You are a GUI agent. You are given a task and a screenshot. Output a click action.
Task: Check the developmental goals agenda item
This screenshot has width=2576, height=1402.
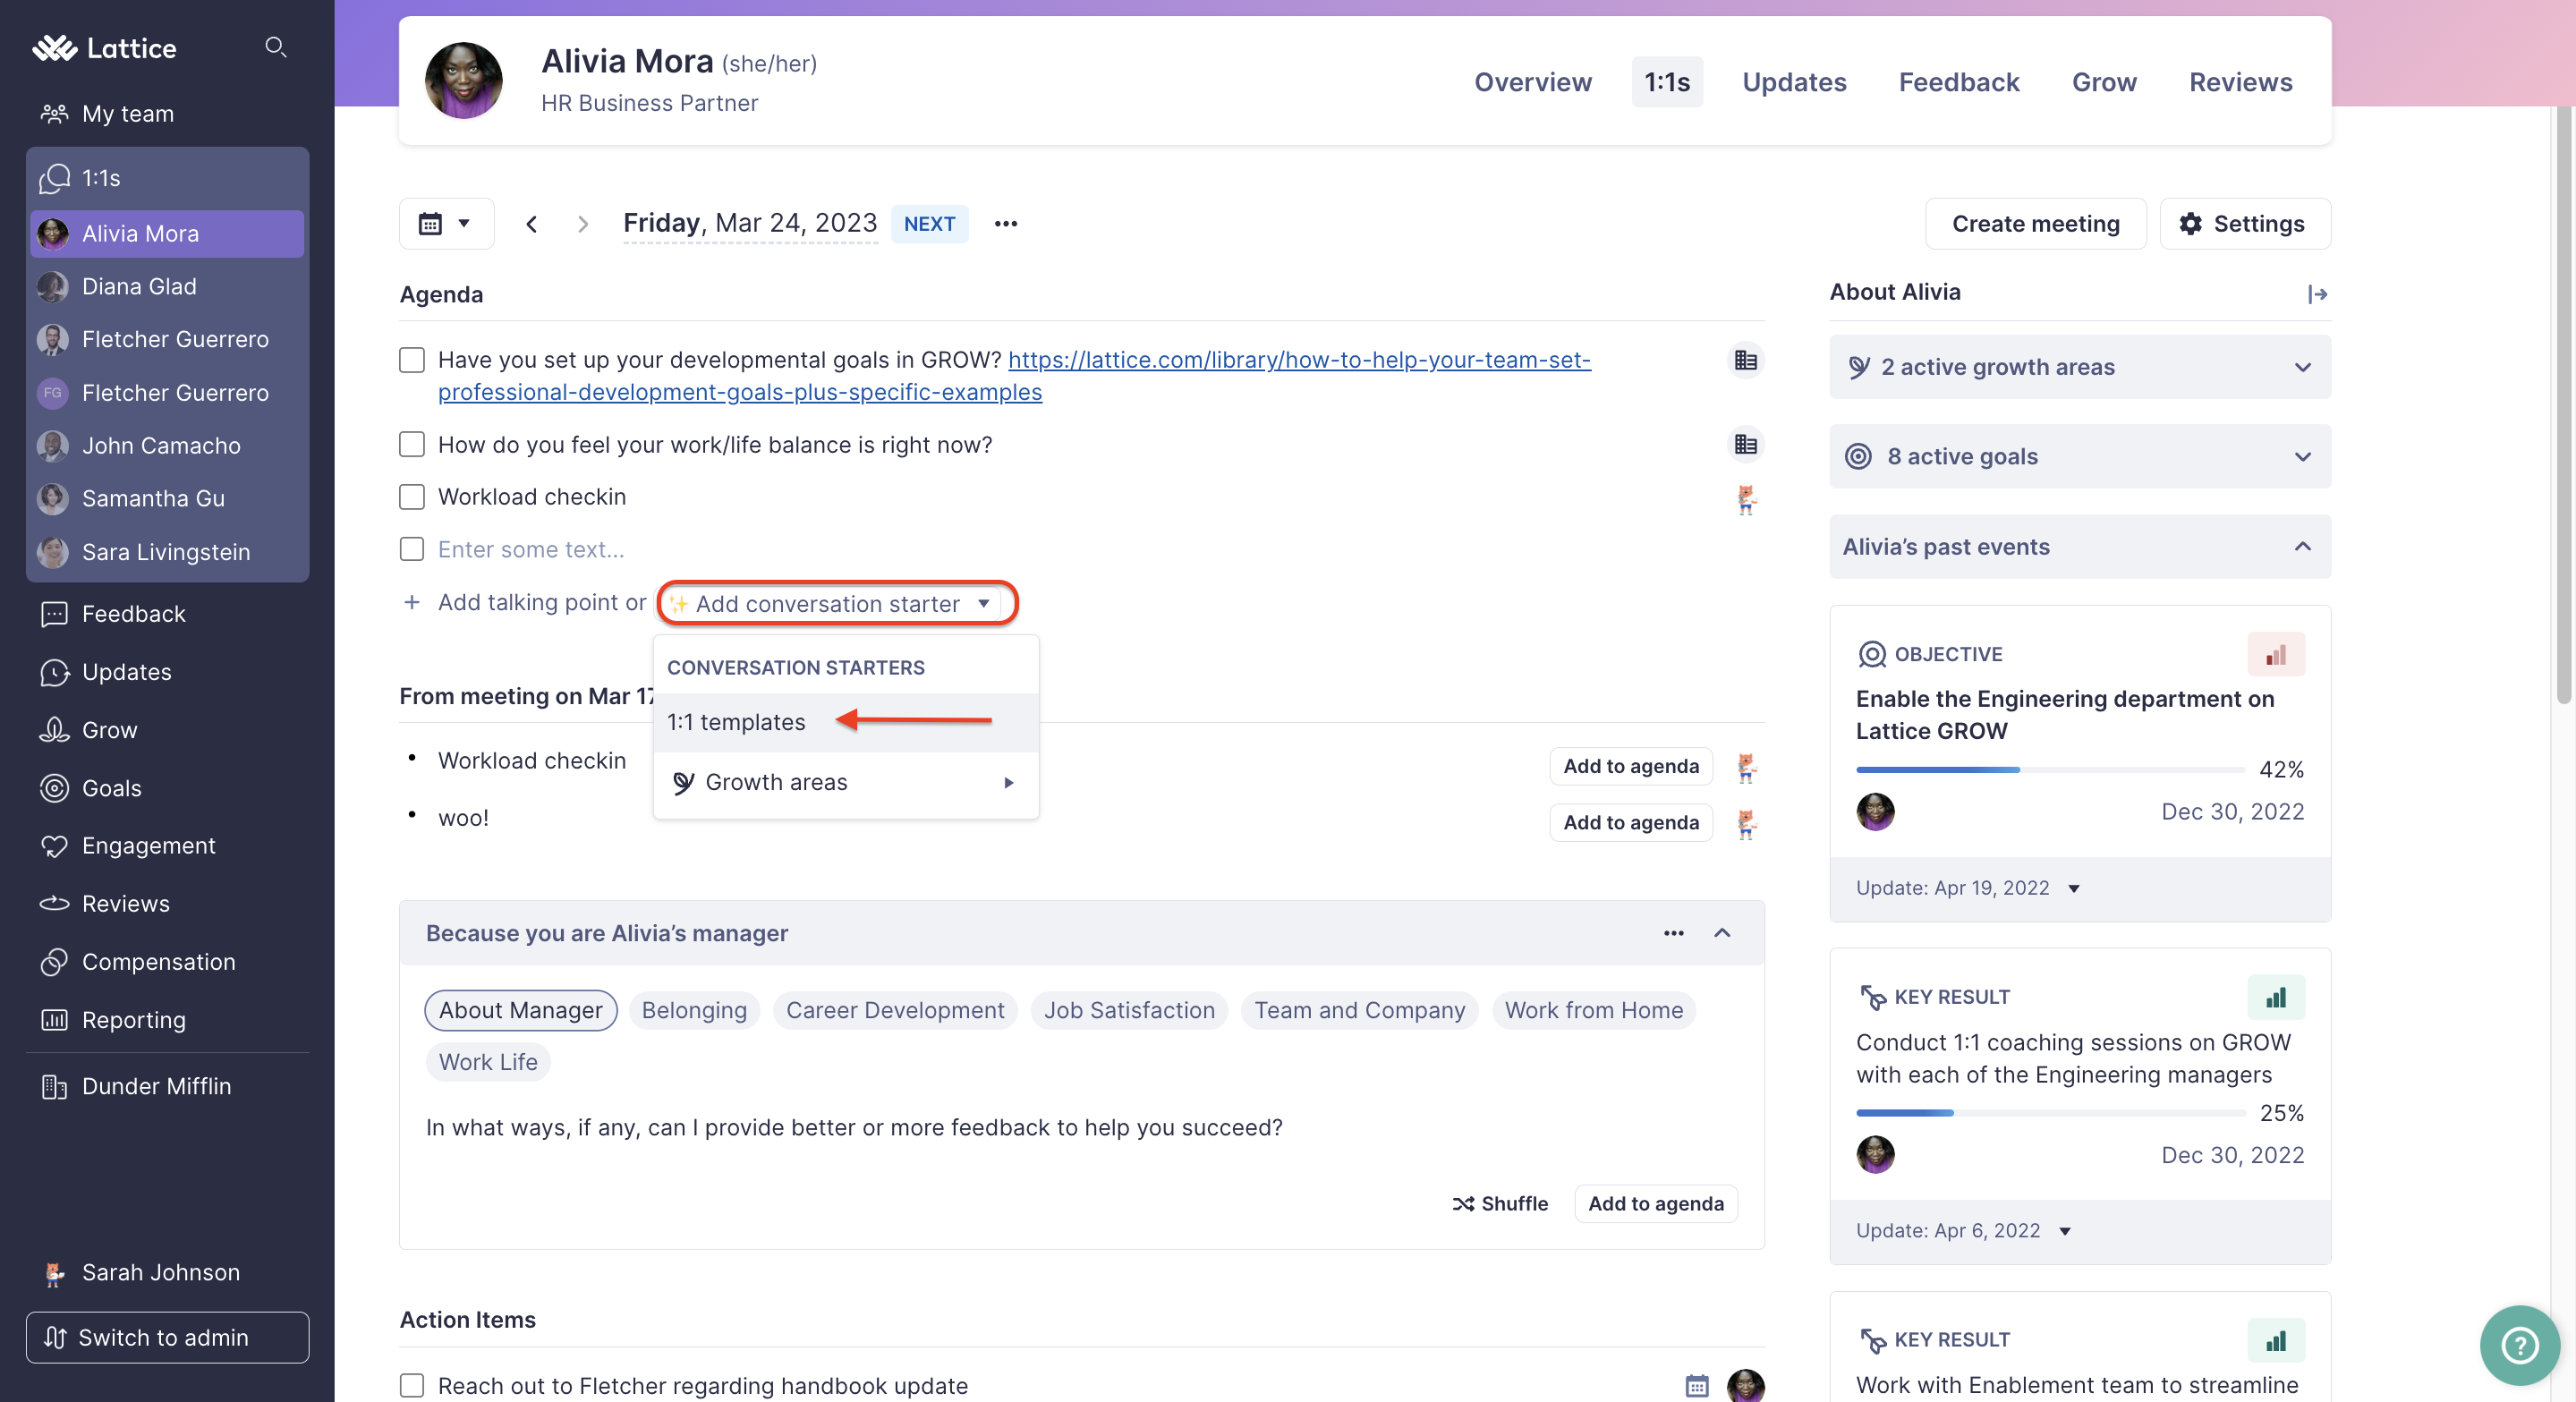412,360
